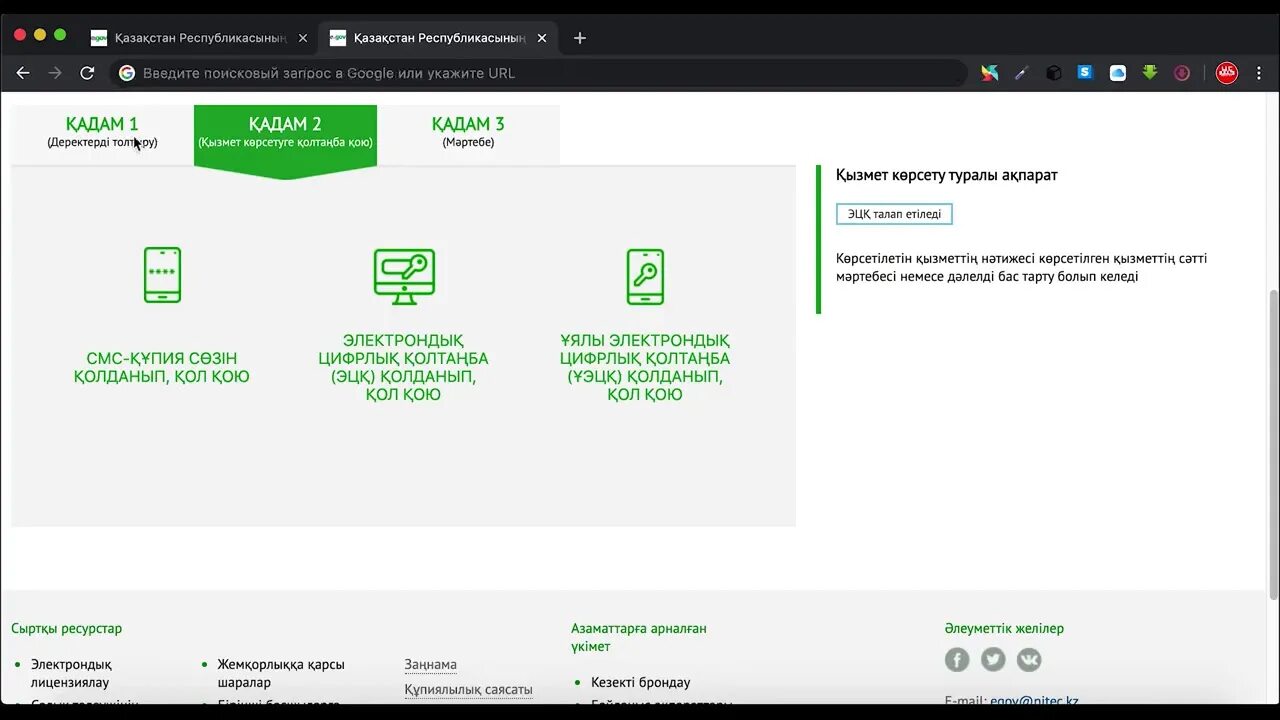Switch to first Қазақстан Республикасының tab
Screen dimensions: 1280x720
tap(200, 38)
